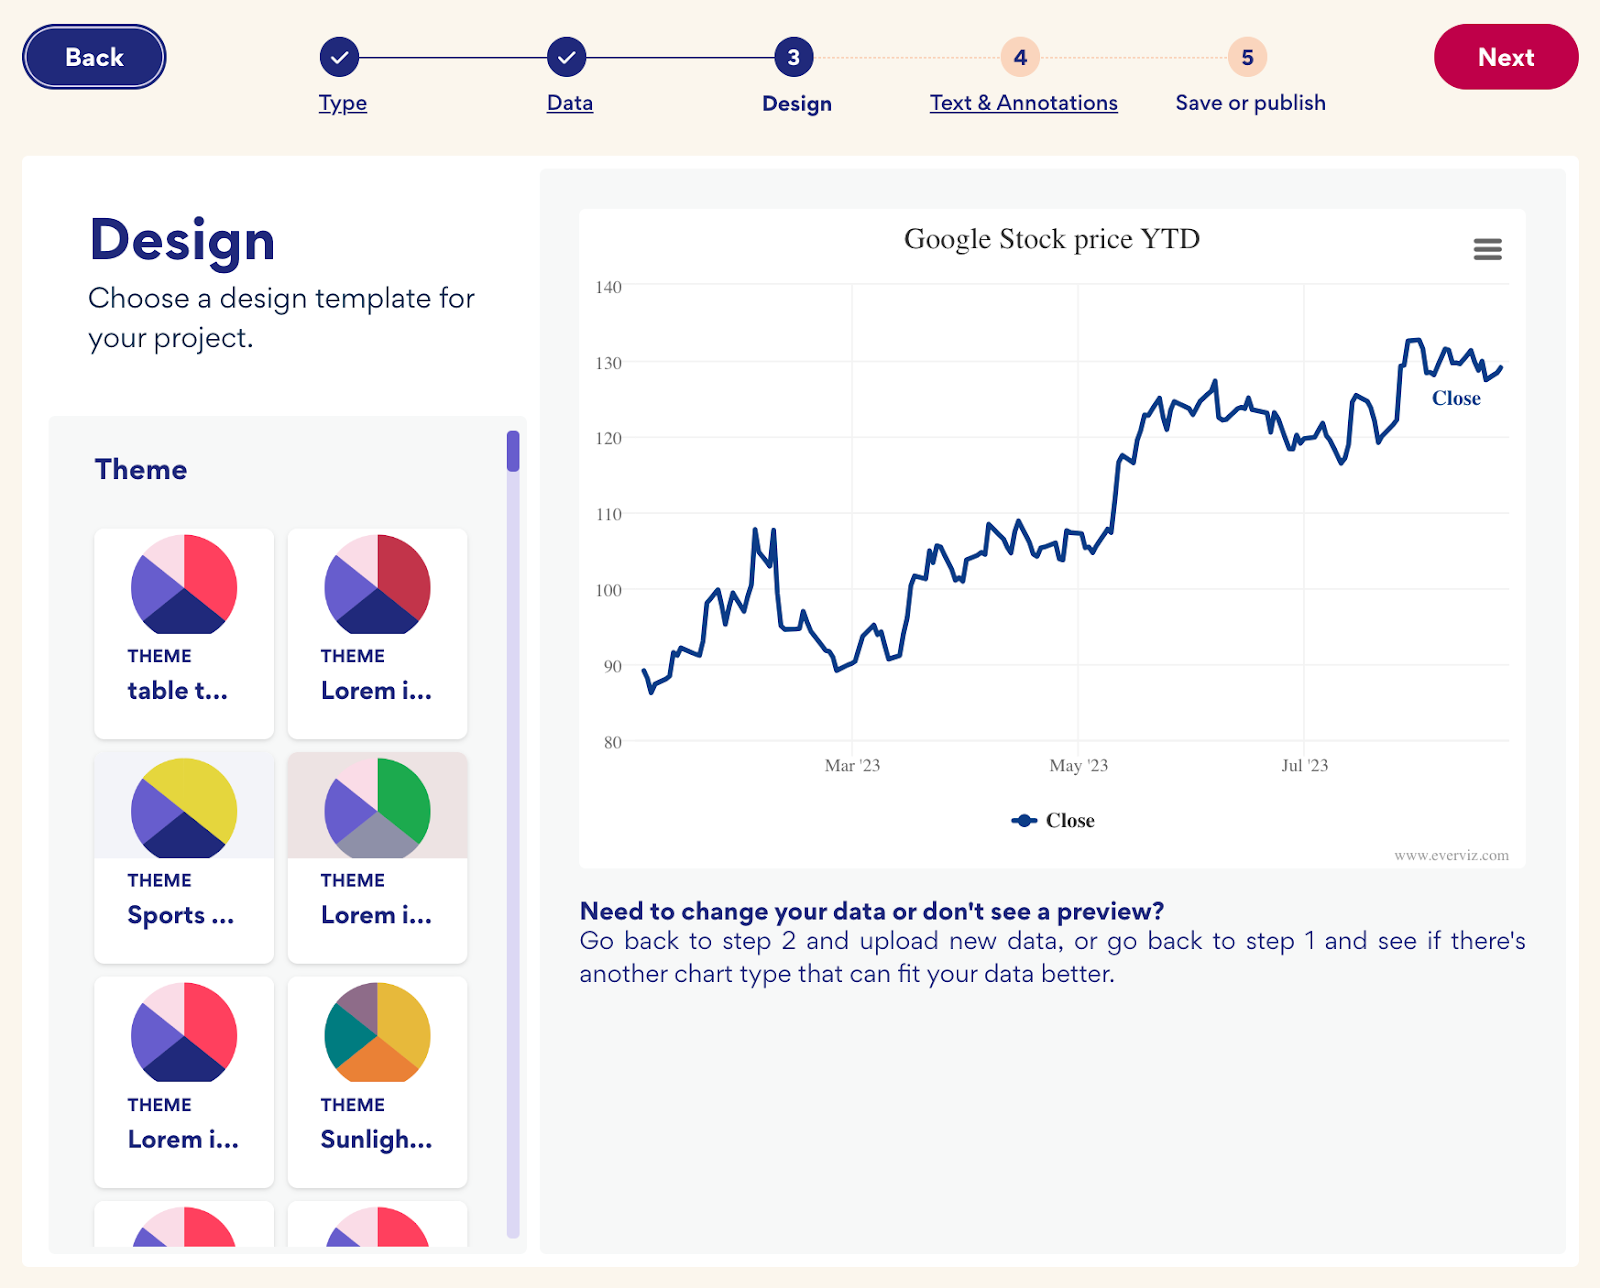Open the Save or publish step
The width and height of the screenshot is (1600, 1288).
(x=1250, y=103)
